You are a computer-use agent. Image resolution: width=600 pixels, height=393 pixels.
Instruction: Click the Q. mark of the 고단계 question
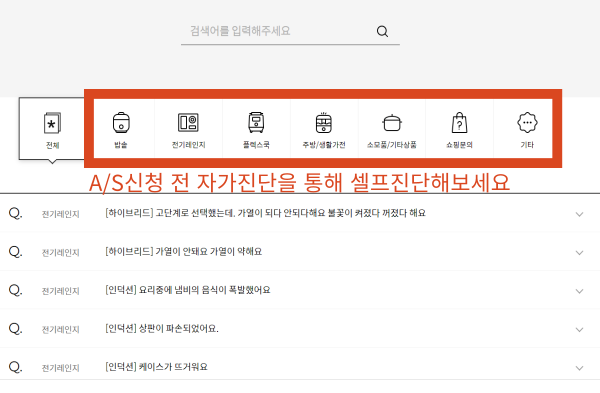point(15,213)
